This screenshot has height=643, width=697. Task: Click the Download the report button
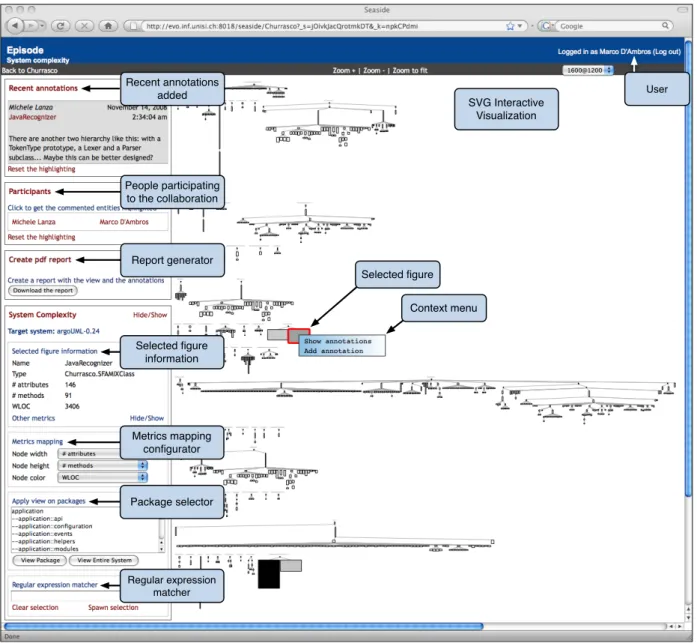point(43,291)
